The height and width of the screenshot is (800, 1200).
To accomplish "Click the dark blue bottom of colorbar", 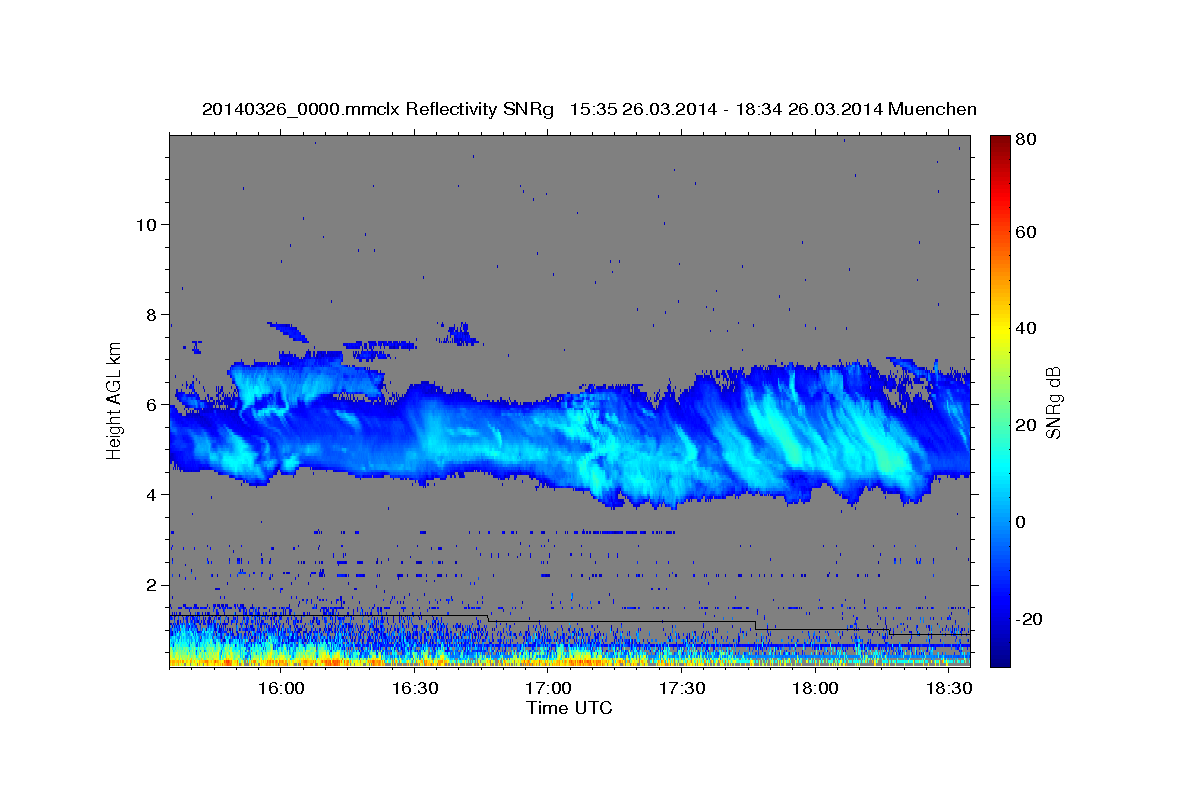I will (x=999, y=658).
